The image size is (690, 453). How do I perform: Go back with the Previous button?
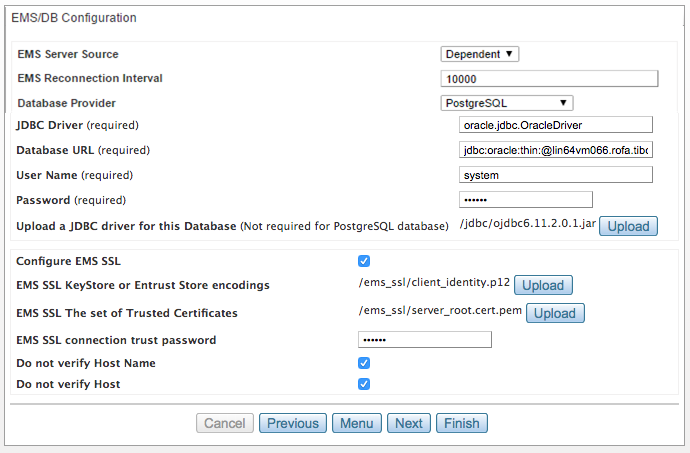point(293,423)
